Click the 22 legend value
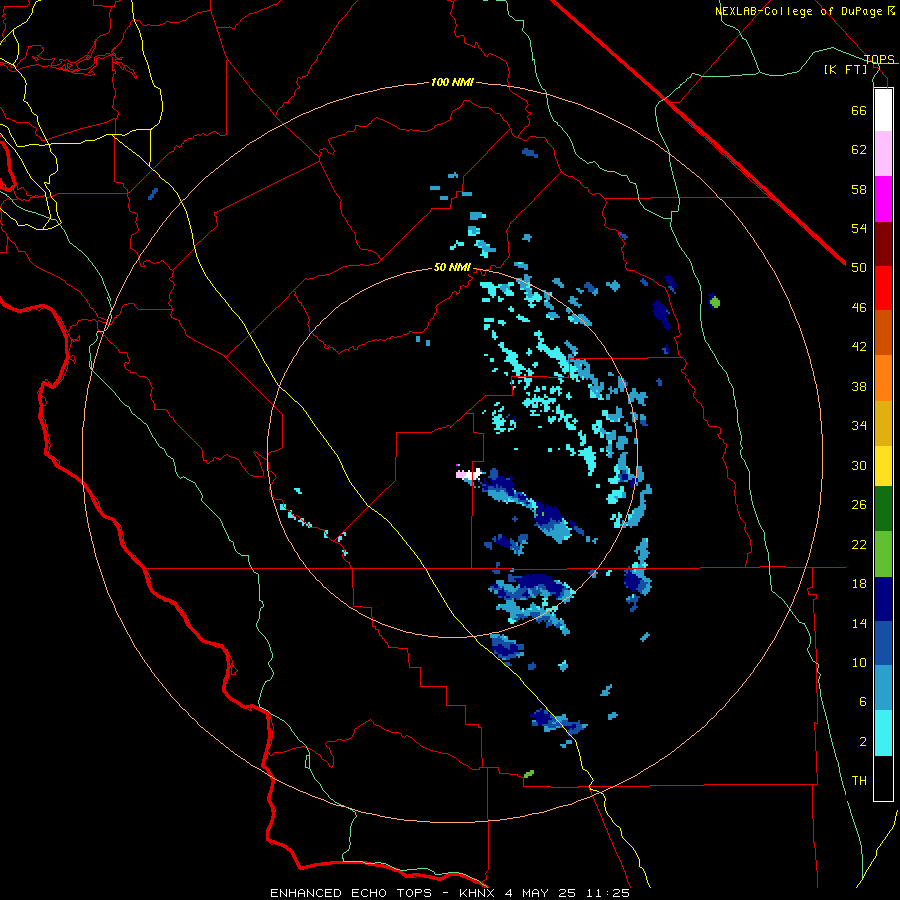This screenshot has width=900, height=900. [x=859, y=545]
